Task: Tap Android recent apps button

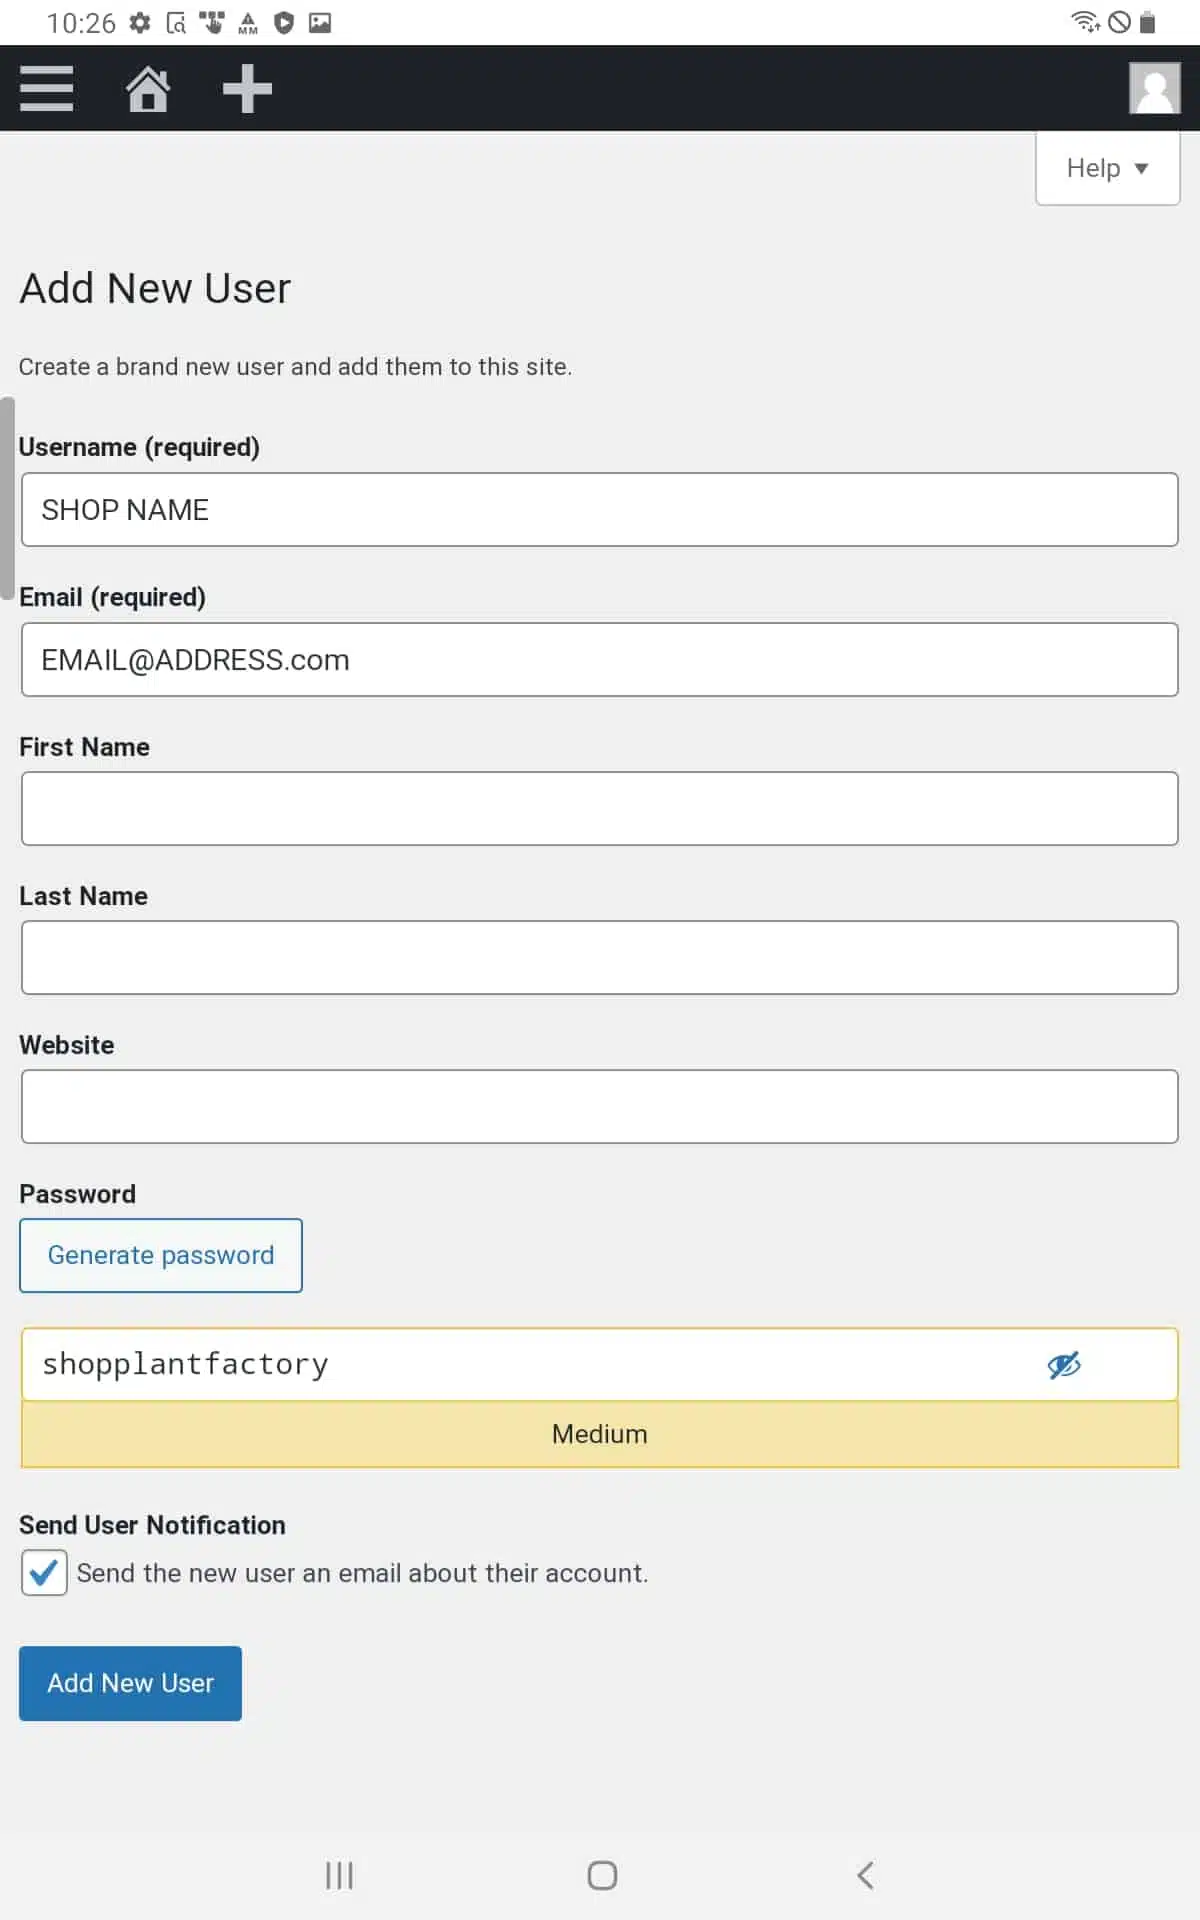Action: coord(340,1875)
